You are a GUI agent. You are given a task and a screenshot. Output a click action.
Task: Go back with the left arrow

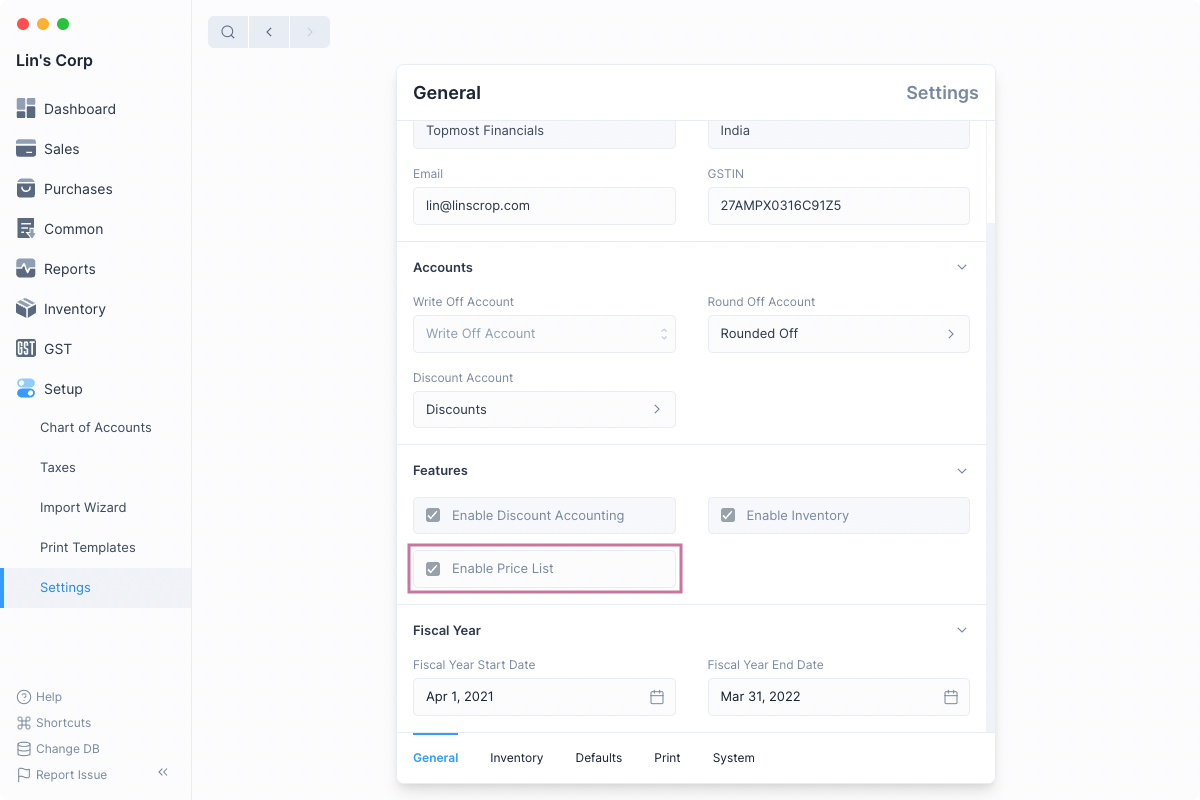pos(269,32)
